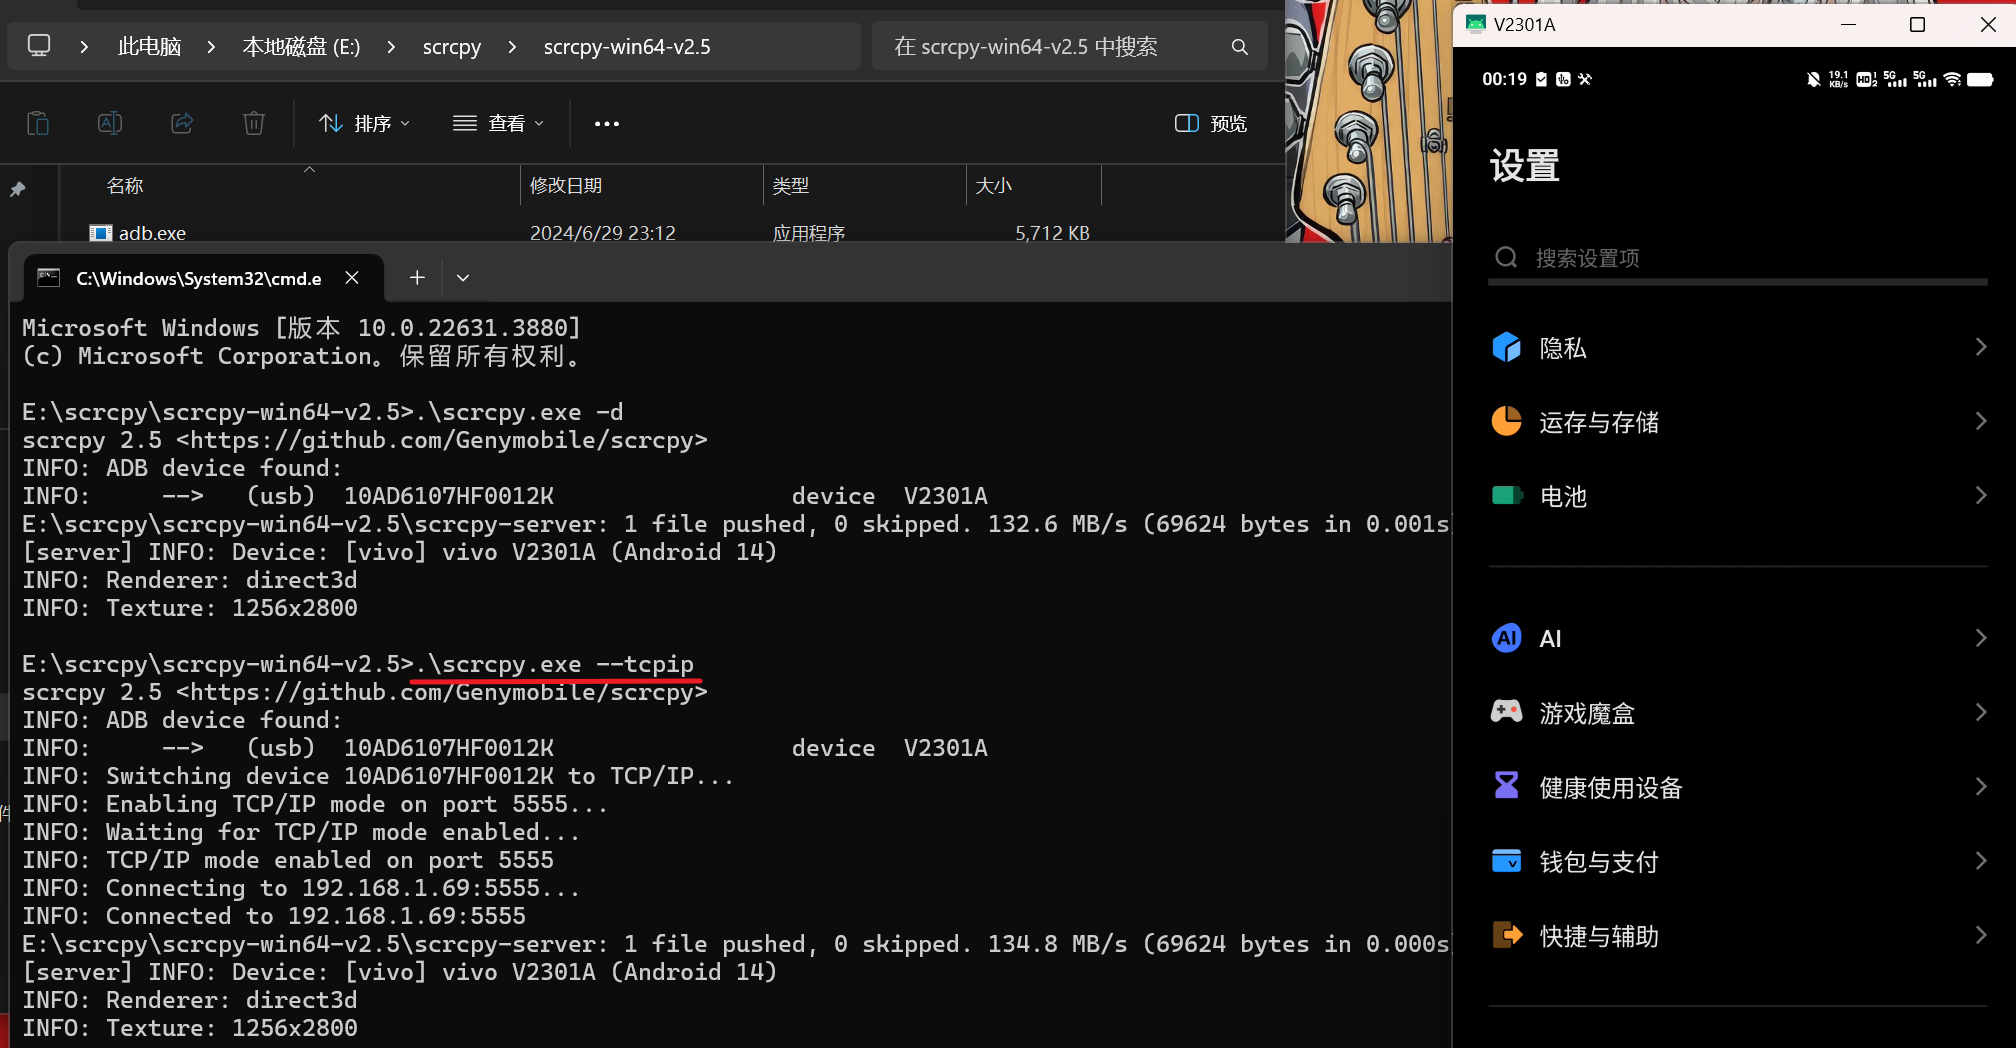Click the search magnifier icon in Explorer

coord(1240,47)
